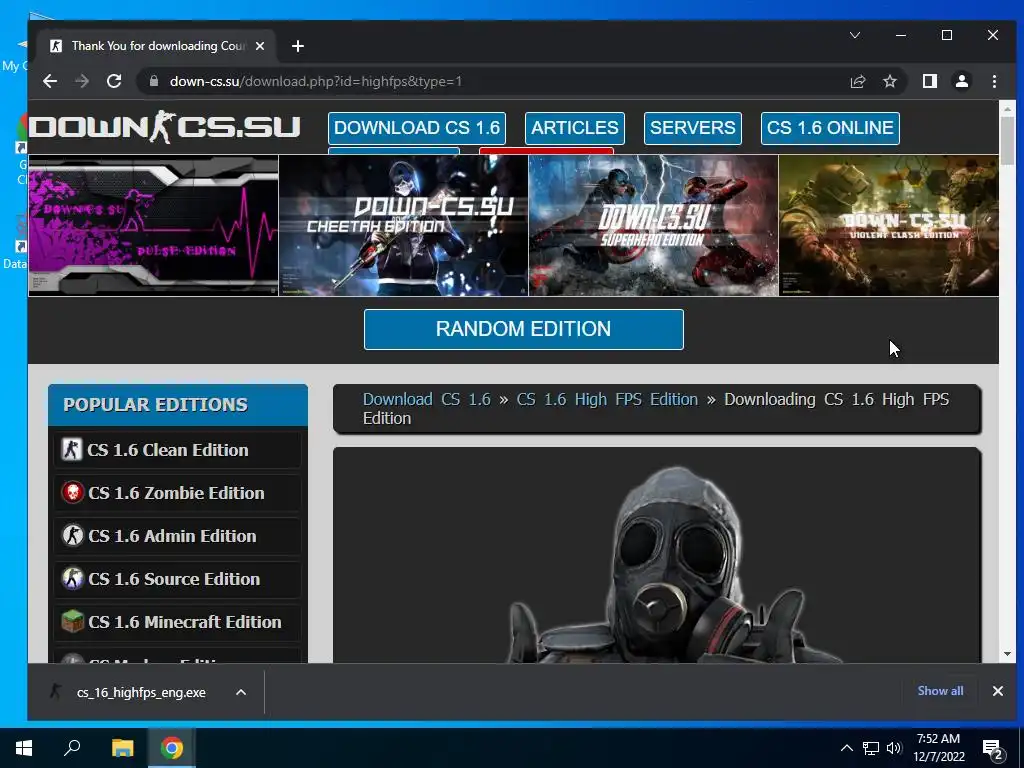Viewport: 1024px width, 768px height.
Task: Show hidden system tray icons
Action: (x=846, y=748)
